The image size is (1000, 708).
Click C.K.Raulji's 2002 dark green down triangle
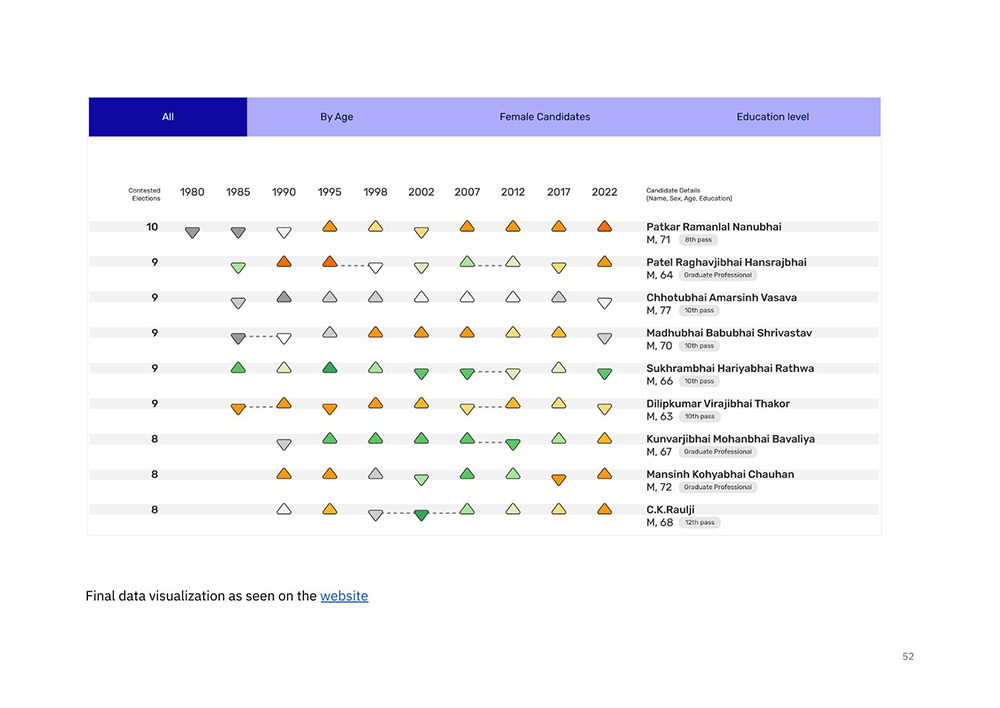coord(421,515)
